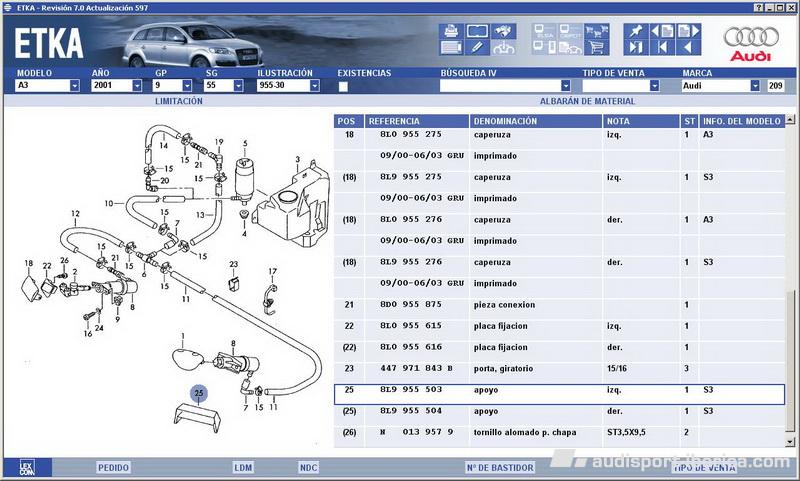The width and height of the screenshot is (800, 481).
Task: Jump to first entry with bar-left-arrow icon
Action: coord(662,47)
